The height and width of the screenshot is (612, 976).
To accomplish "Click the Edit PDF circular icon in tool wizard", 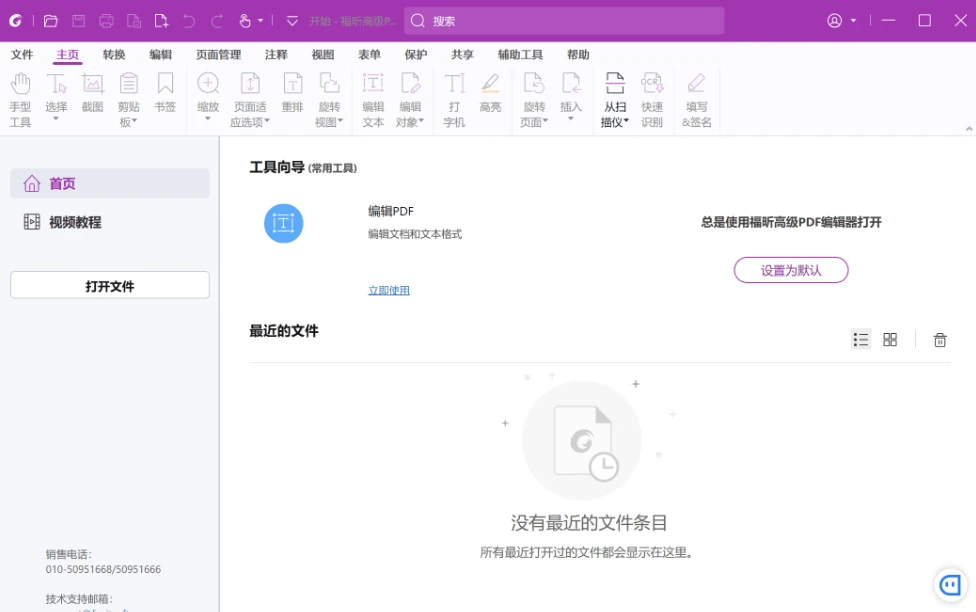I will click(x=283, y=223).
